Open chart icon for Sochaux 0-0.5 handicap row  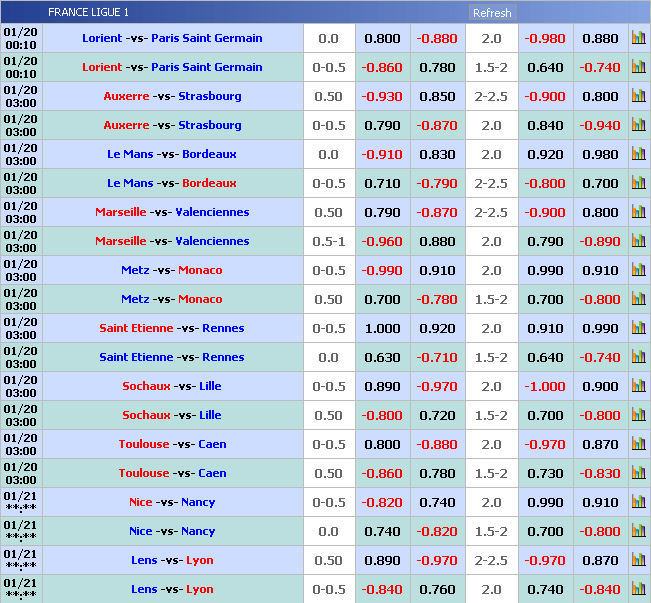point(638,387)
